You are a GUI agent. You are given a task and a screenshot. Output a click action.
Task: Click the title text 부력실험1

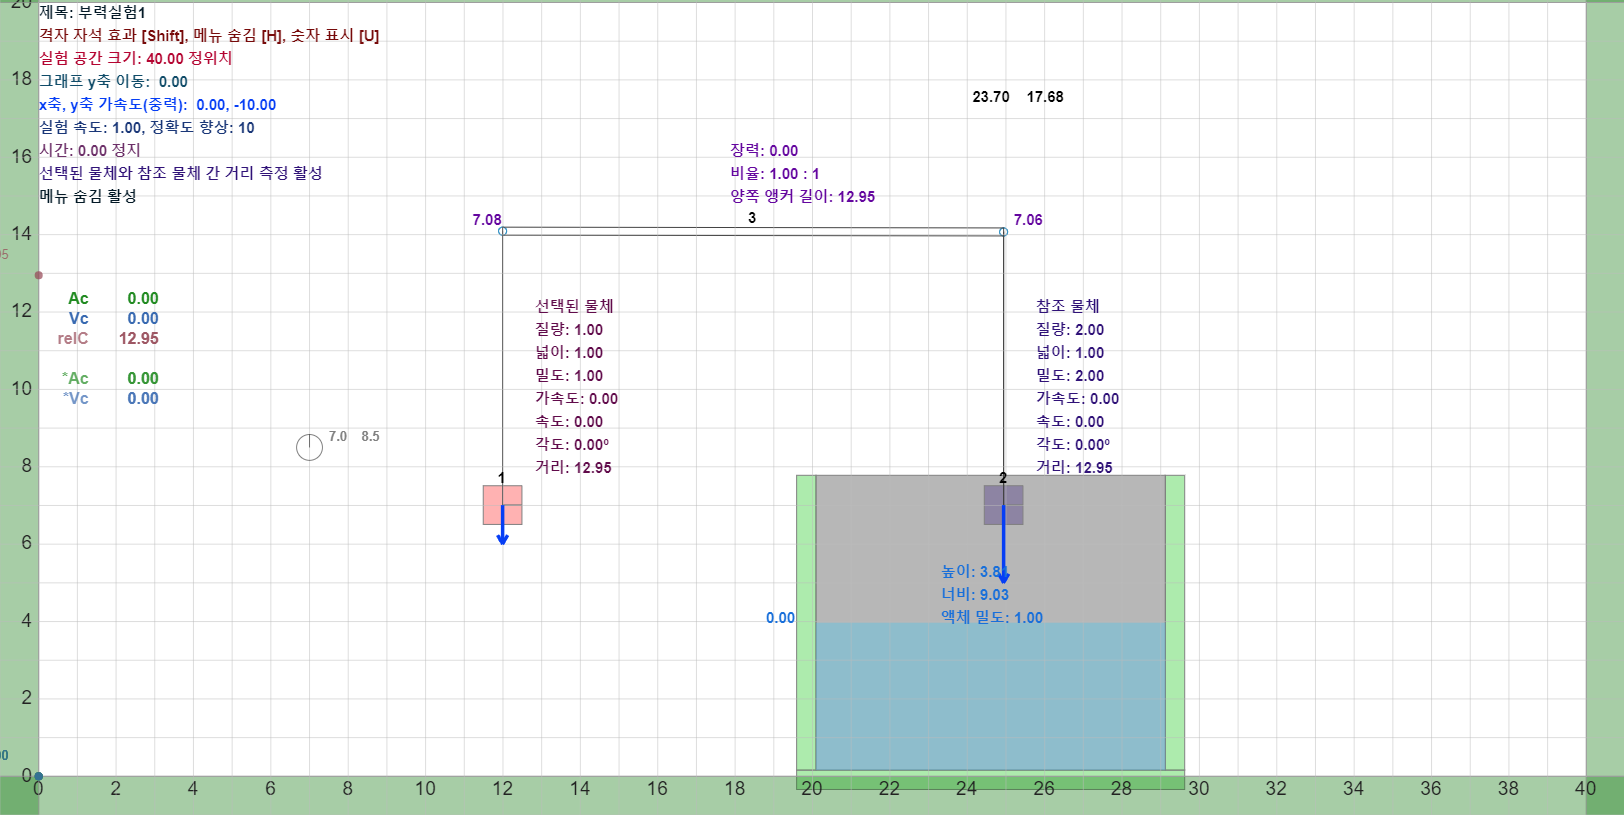112,12
